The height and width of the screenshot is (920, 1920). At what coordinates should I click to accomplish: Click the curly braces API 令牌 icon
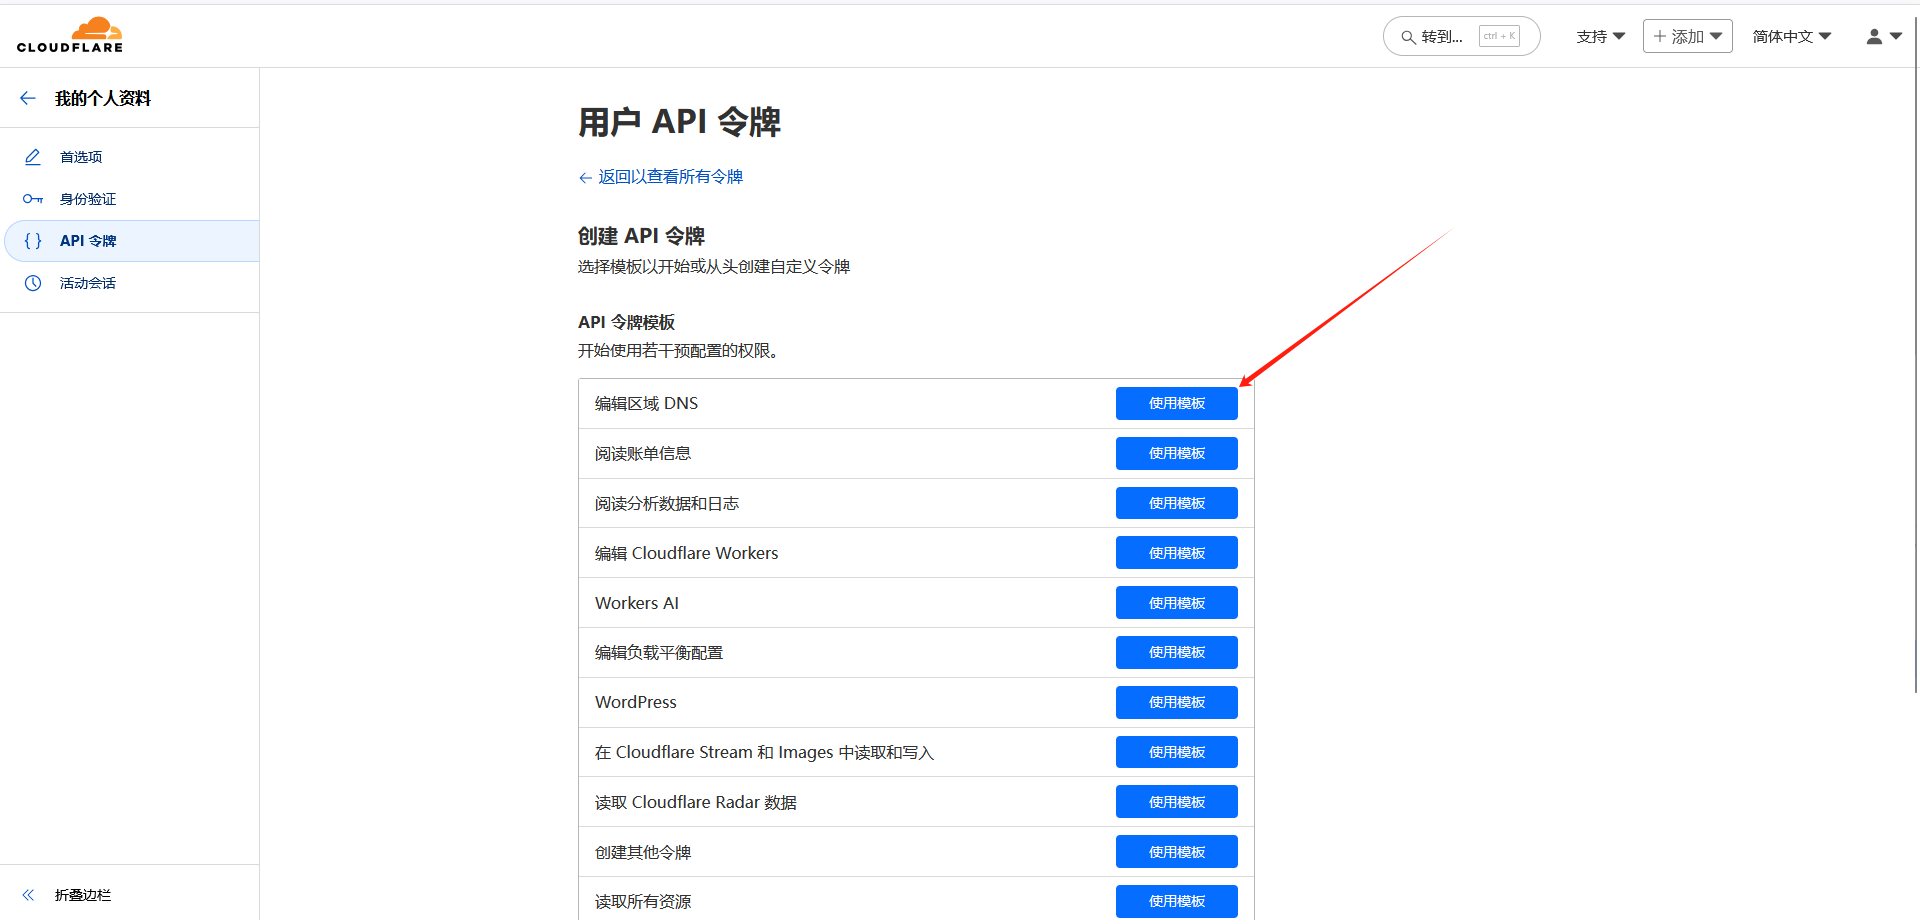[33, 241]
